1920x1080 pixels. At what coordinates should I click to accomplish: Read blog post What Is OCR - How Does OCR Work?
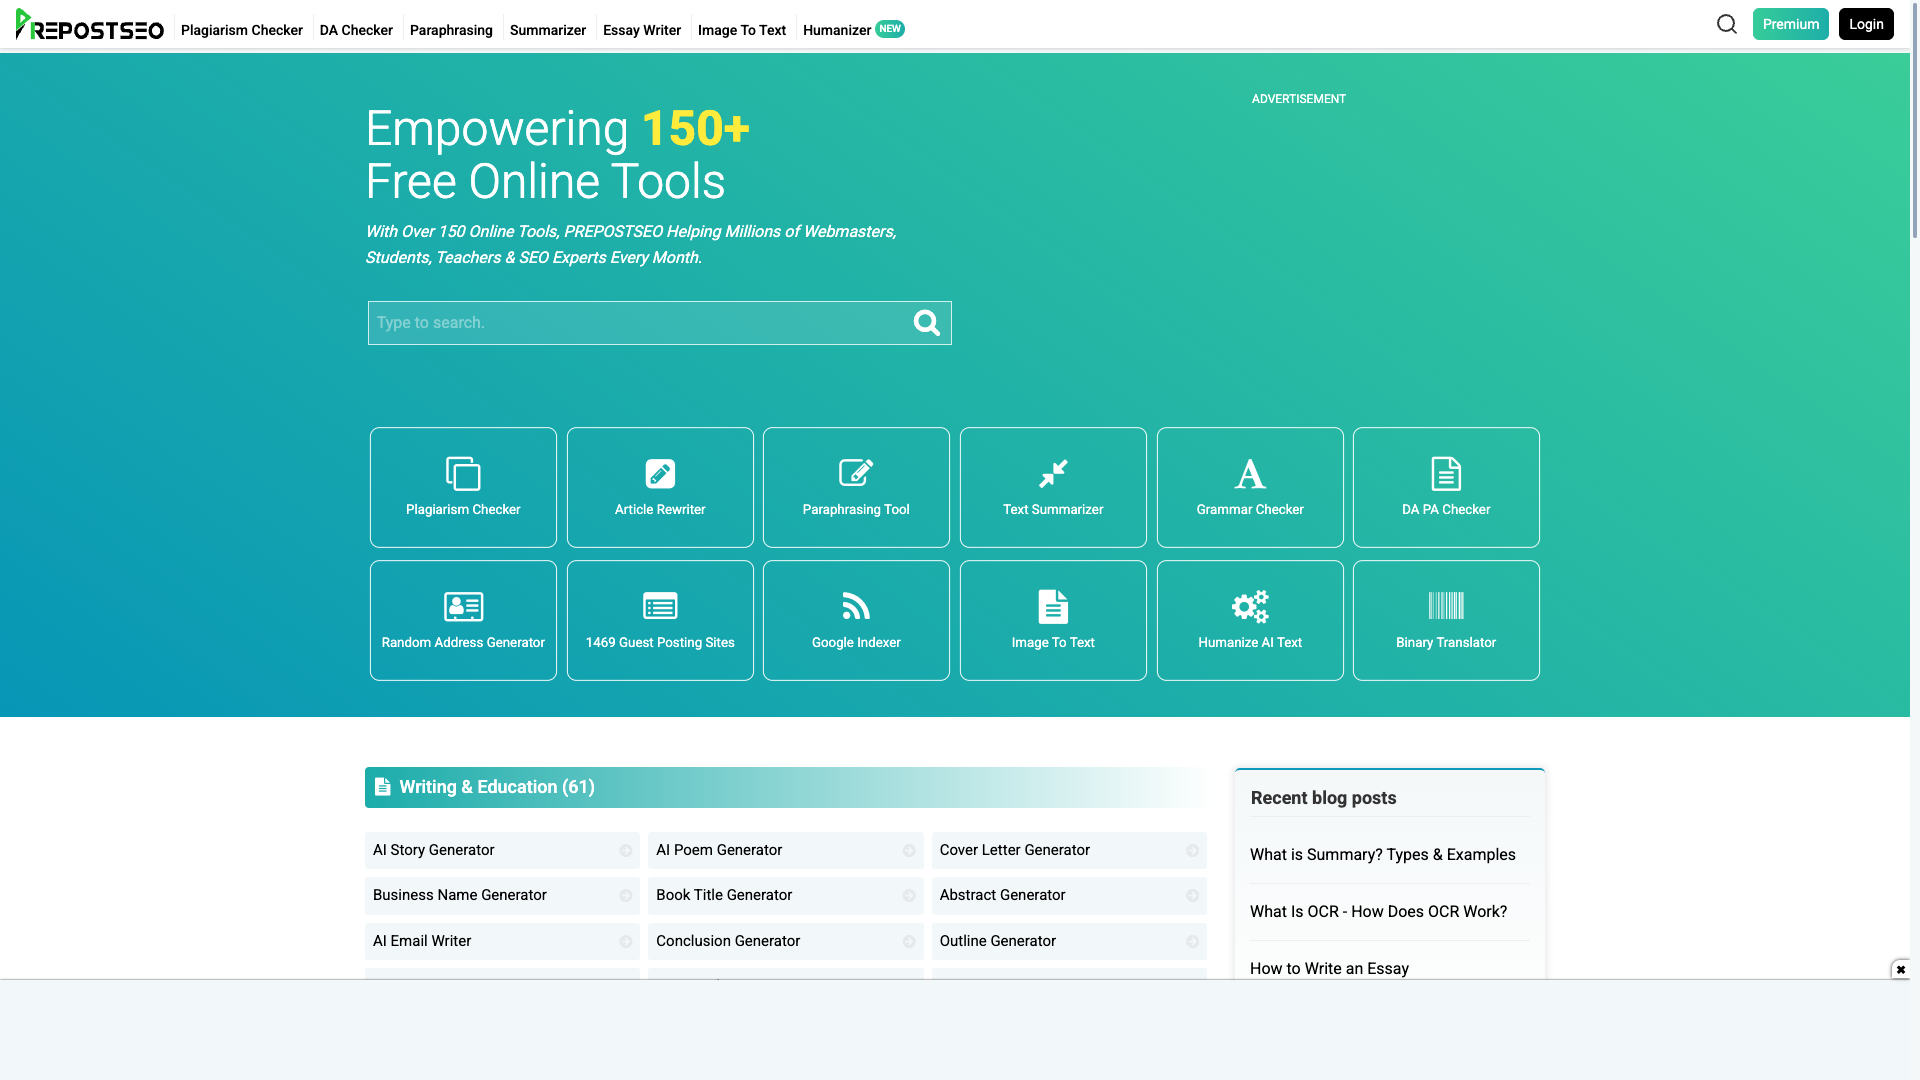pyautogui.click(x=1378, y=912)
